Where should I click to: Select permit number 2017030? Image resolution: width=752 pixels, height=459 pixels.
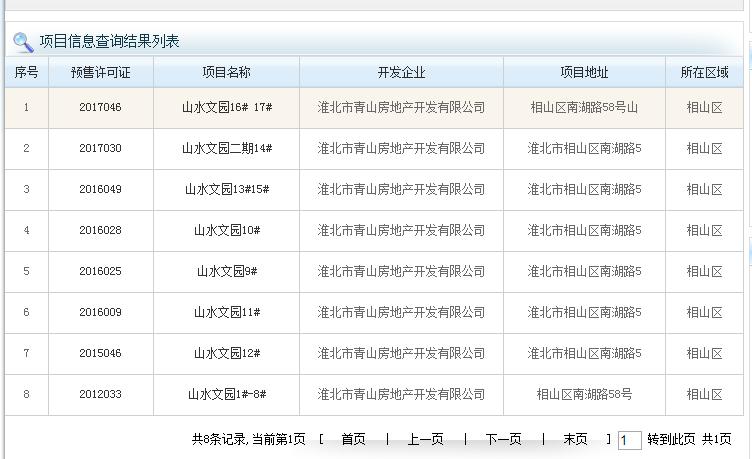point(100,148)
